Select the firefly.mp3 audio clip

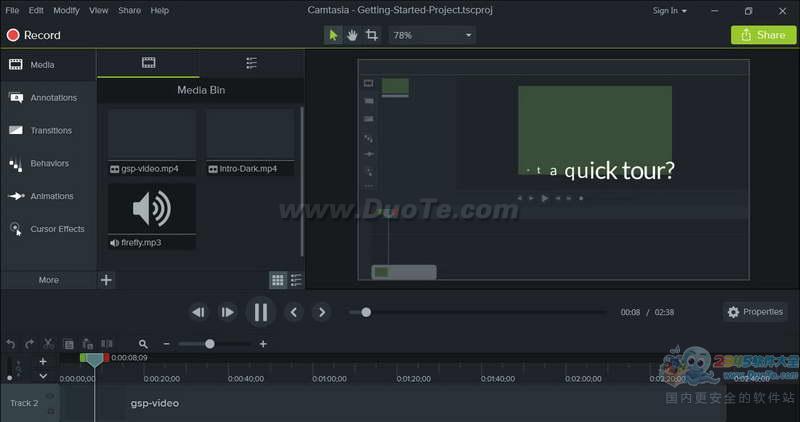tap(152, 216)
